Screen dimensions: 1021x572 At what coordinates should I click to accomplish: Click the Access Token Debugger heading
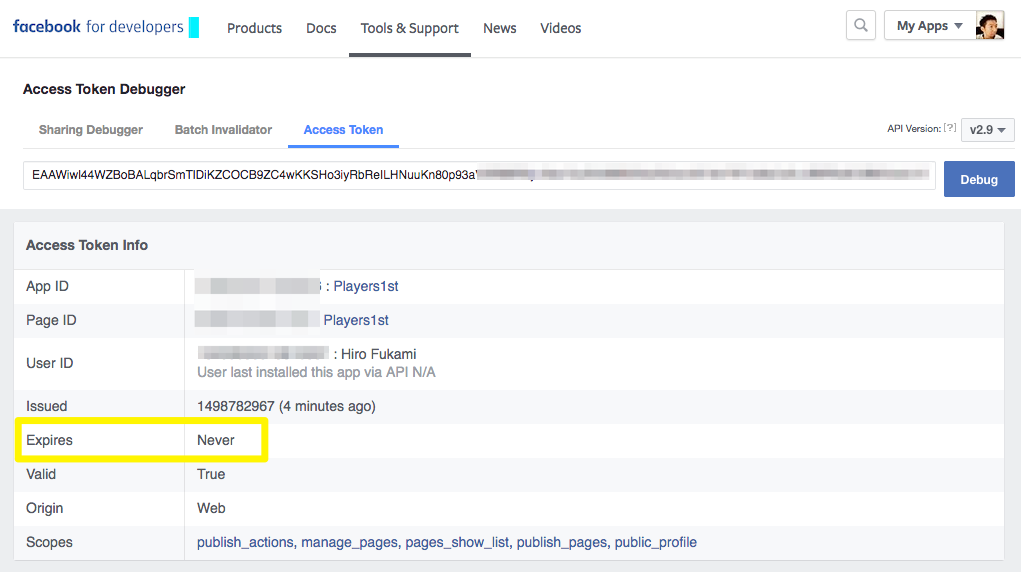click(104, 89)
